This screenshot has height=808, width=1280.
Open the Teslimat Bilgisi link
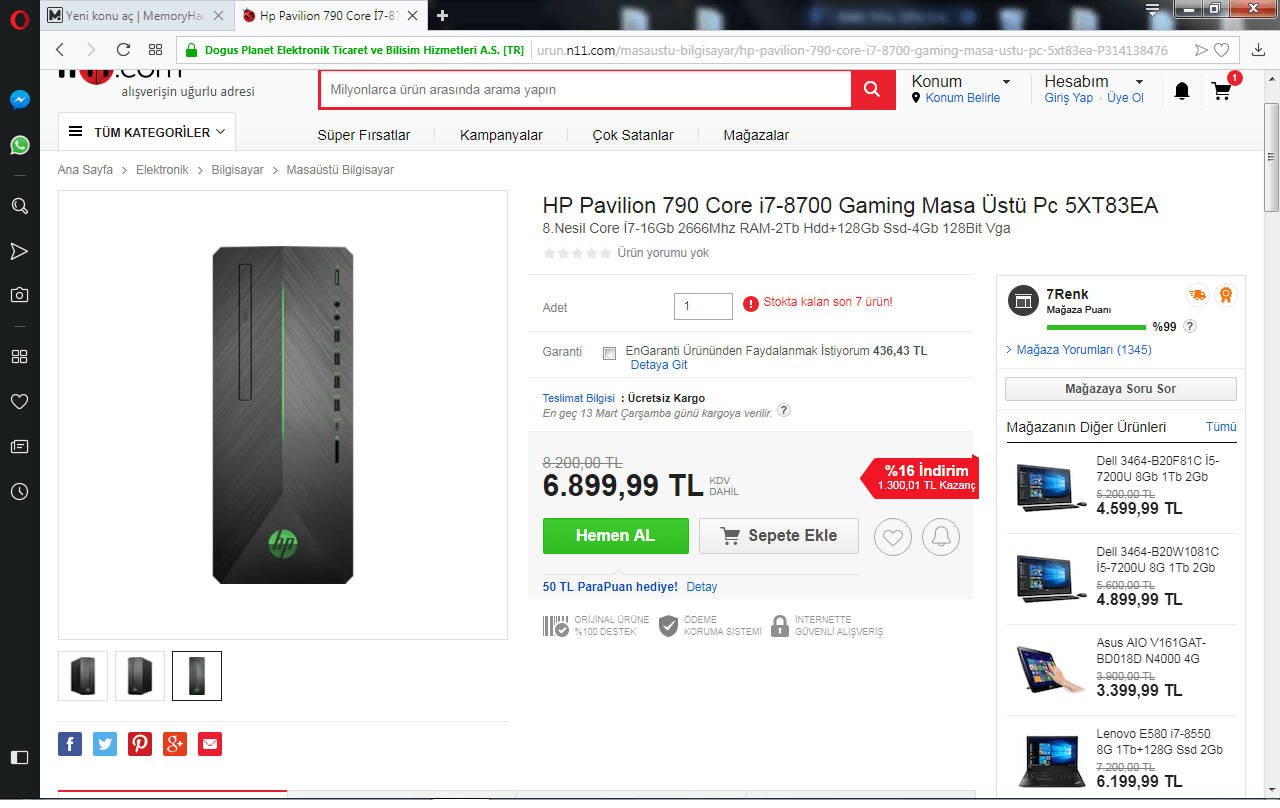coord(579,398)
